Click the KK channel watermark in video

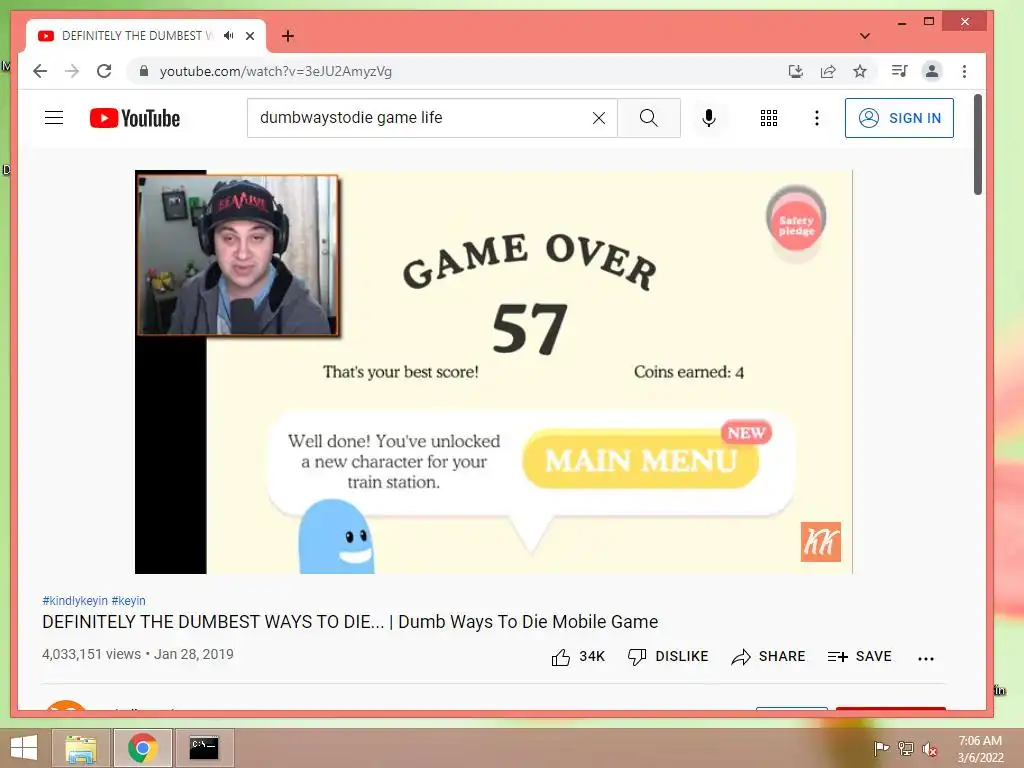pos(821,541)
